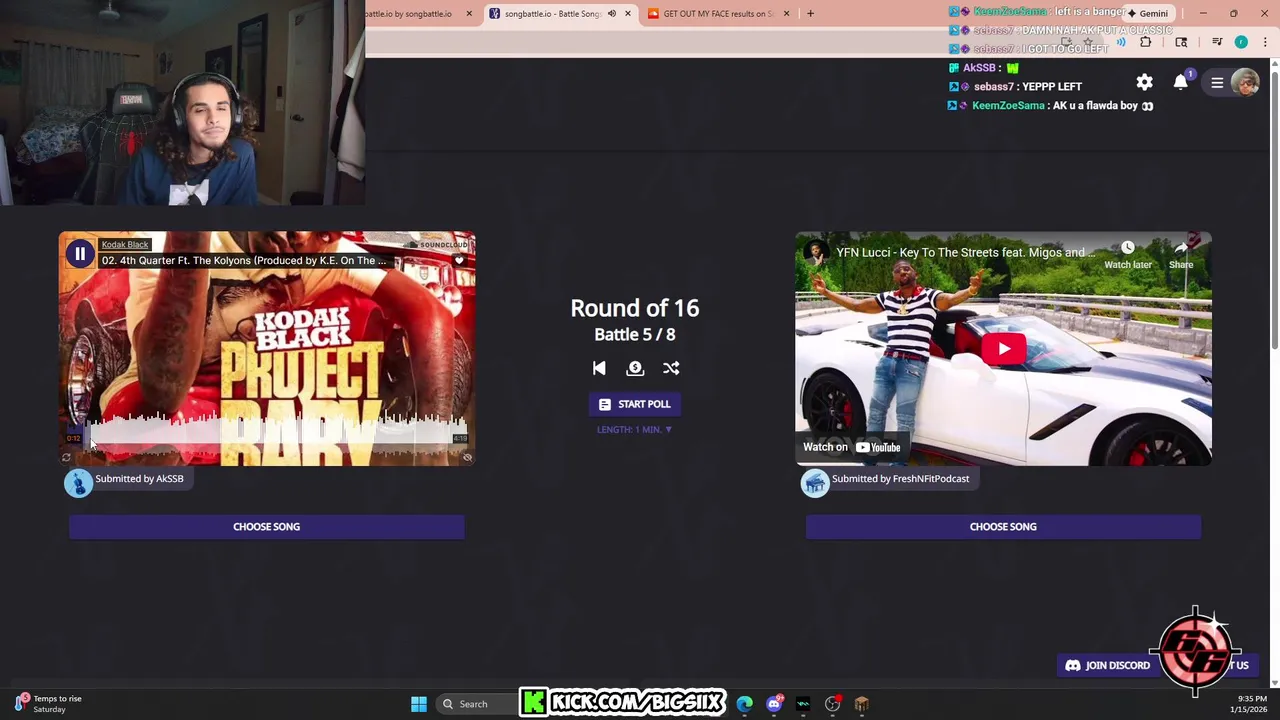This screenshot has height=720, width=1280.
Task: Click 'Submitted by FreshNFitPodcast' label
Action: (900, 478)
